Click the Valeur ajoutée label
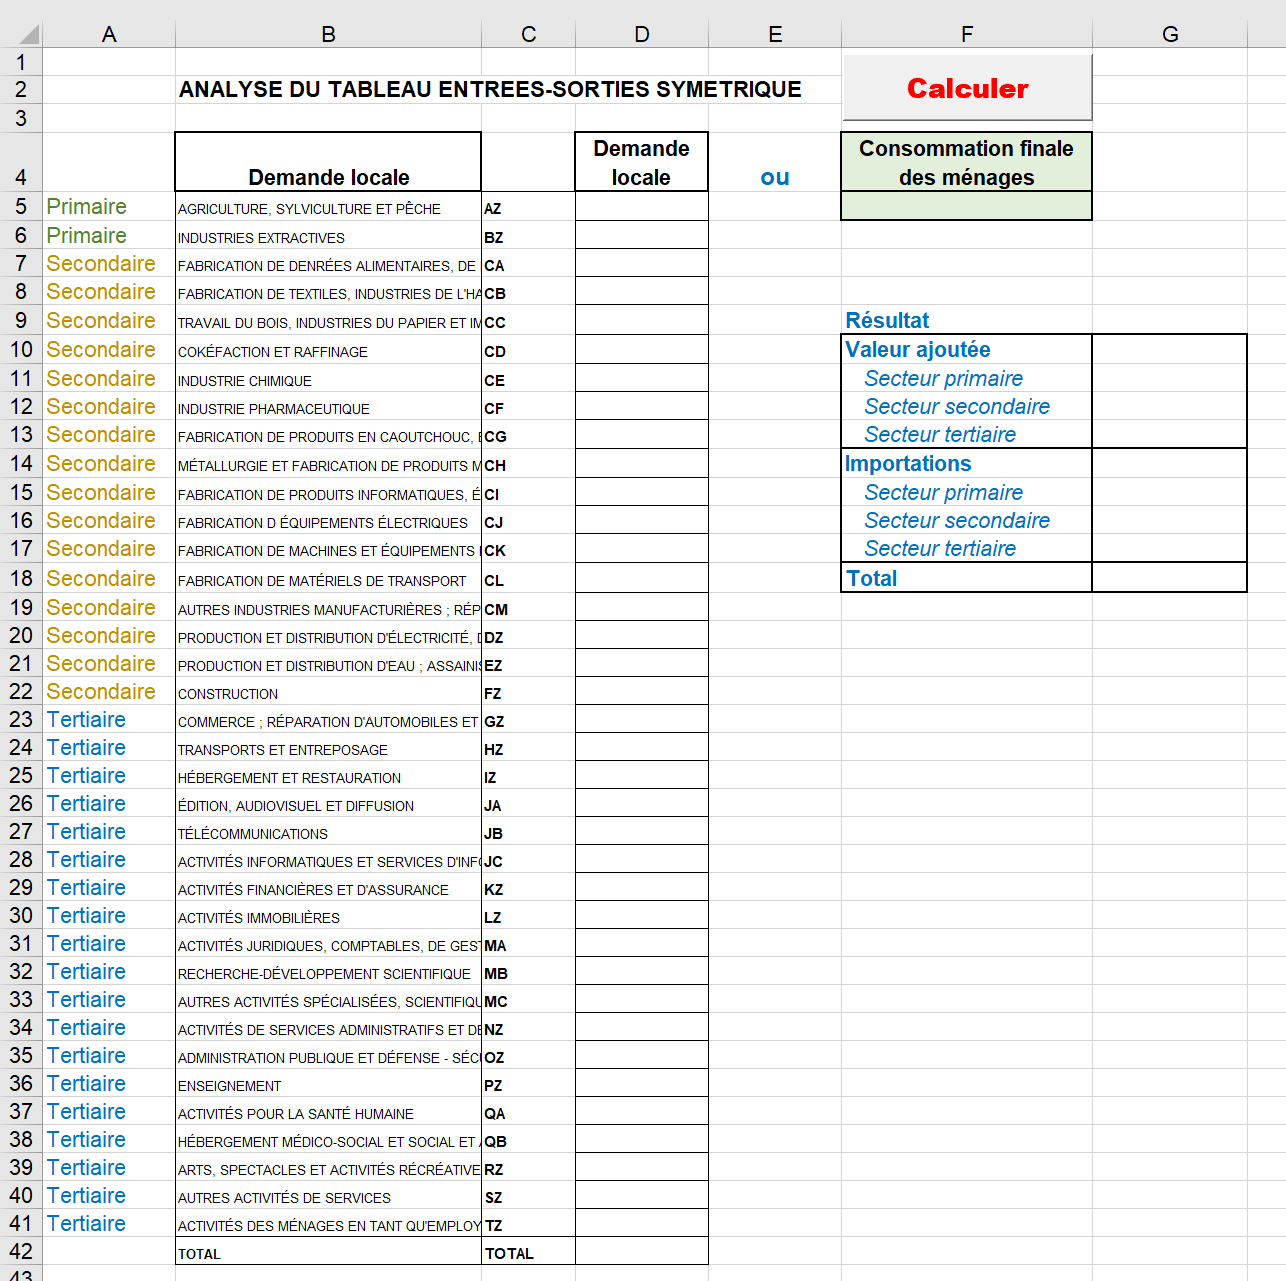Image resolution: width=1286 pixels, height=1281 pixels. (918, 349)
